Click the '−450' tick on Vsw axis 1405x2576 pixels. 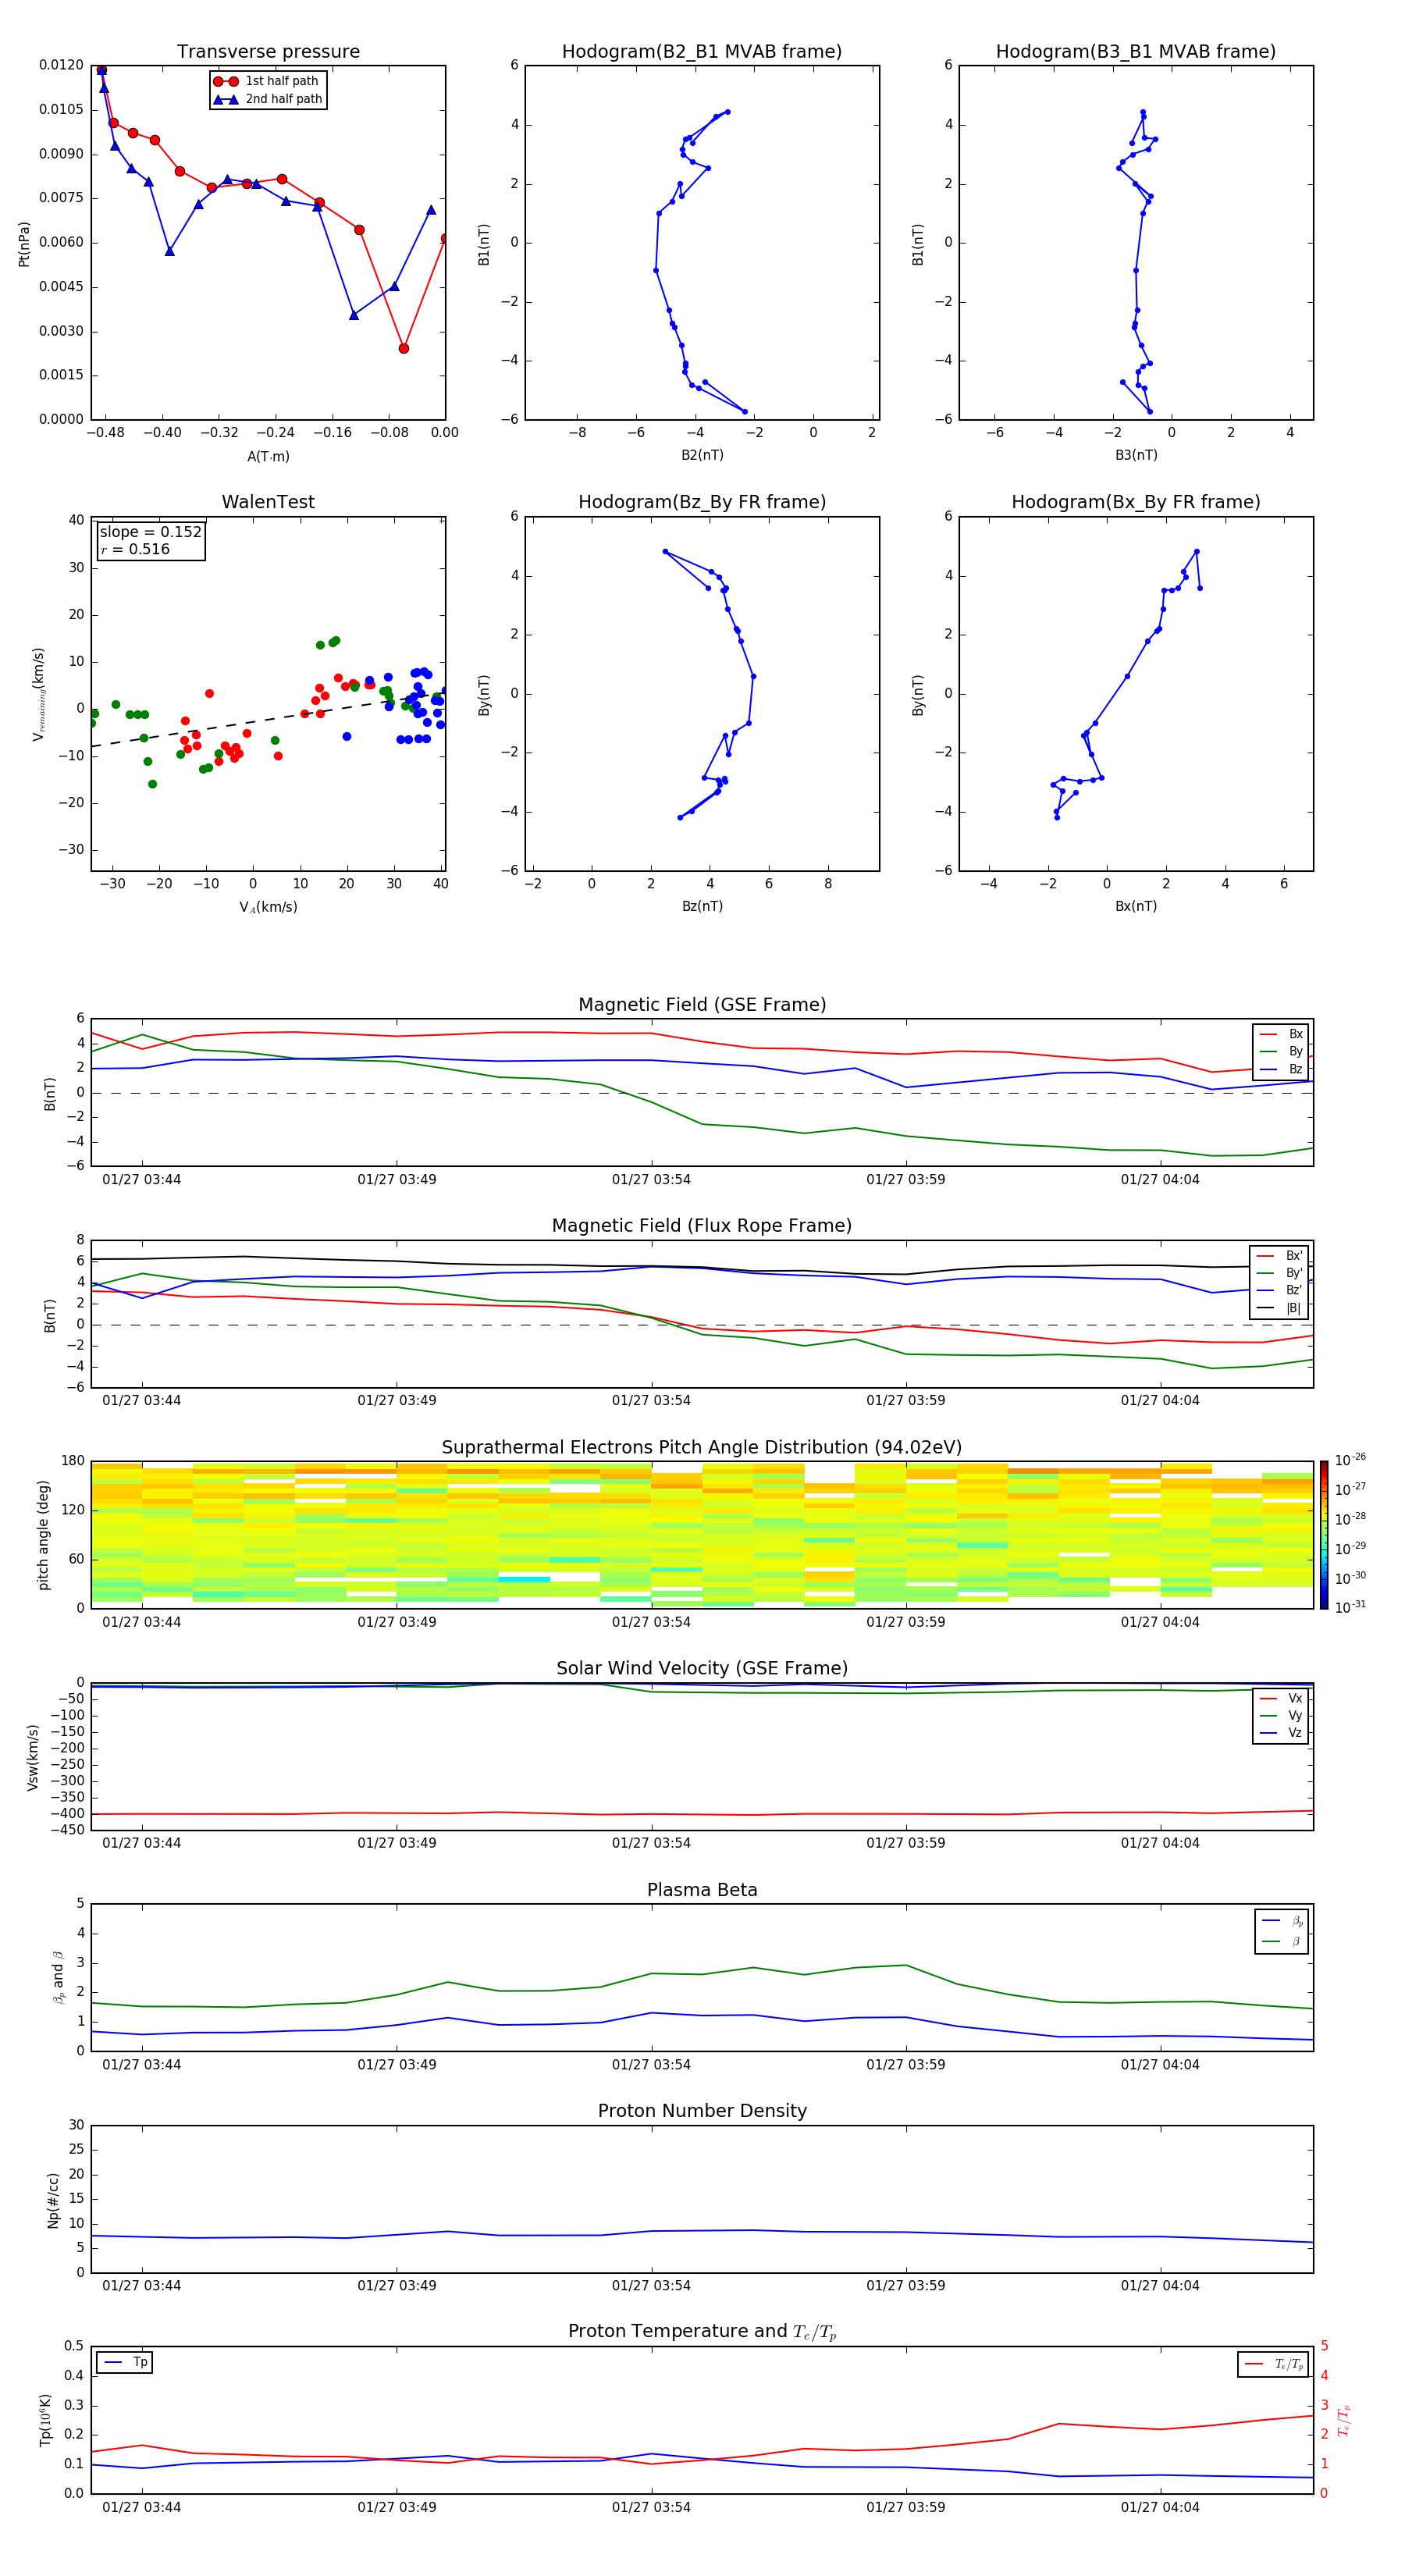click(x=67, y=1830)
